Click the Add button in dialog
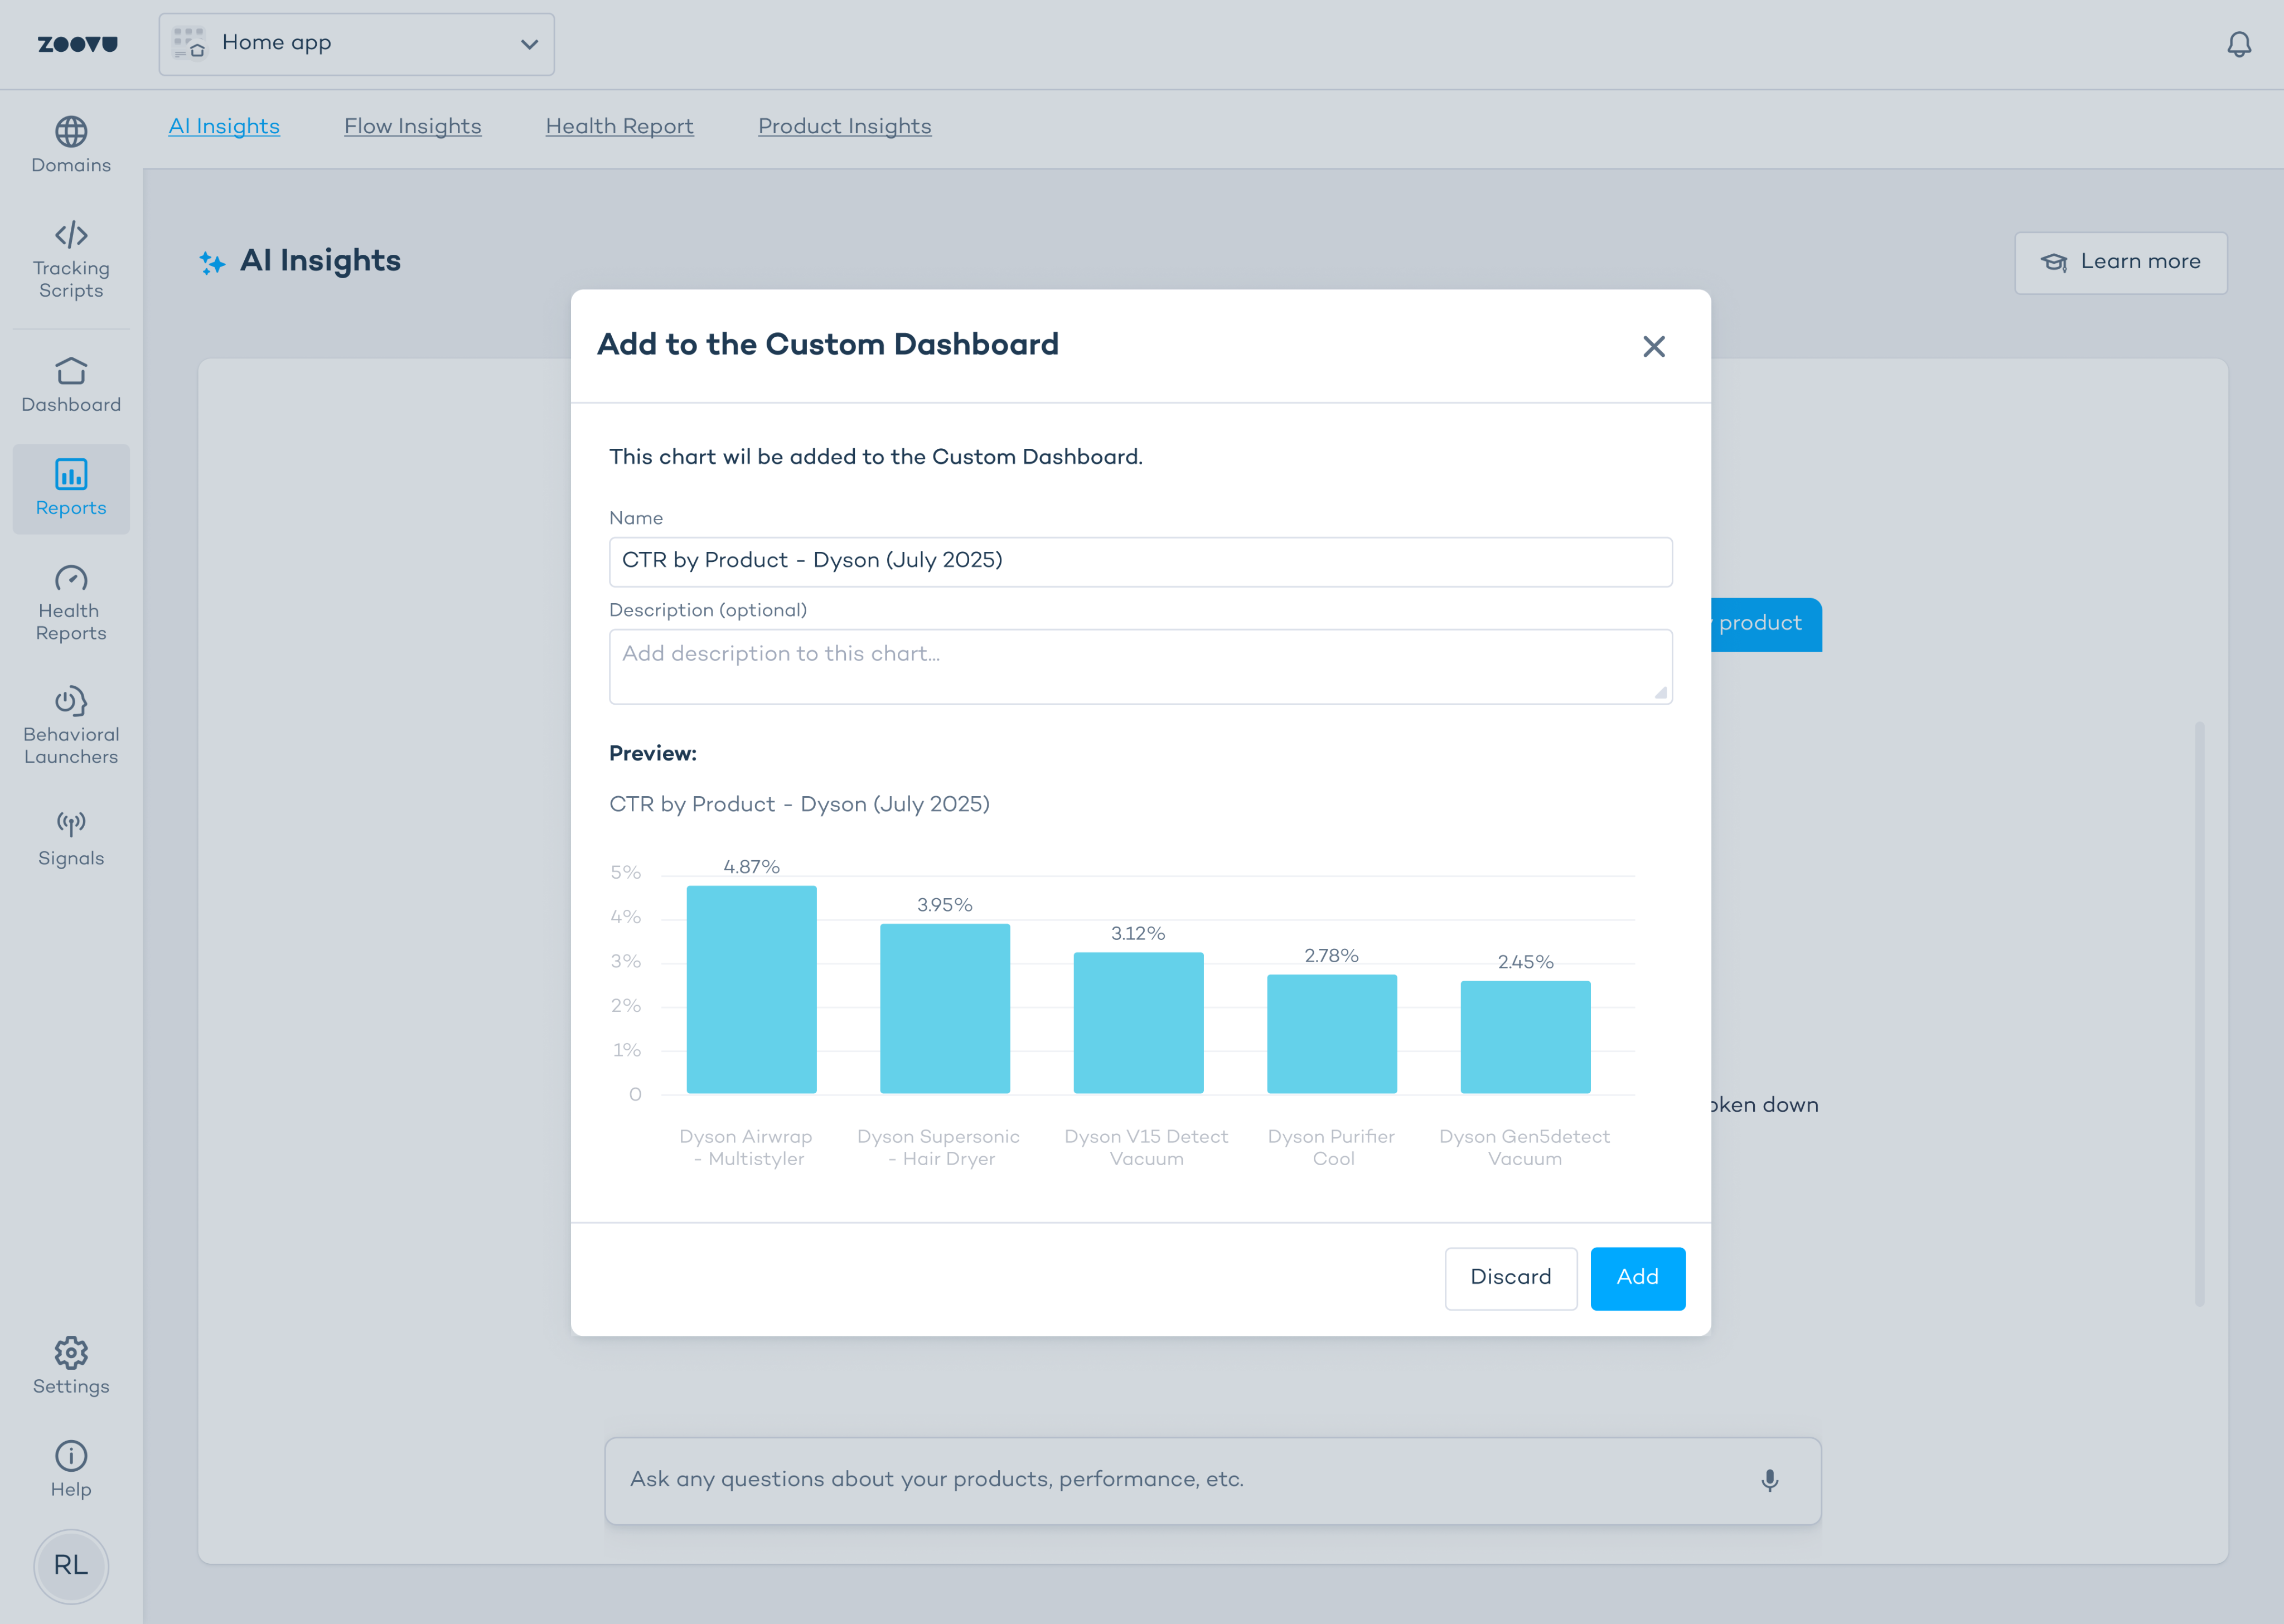The height and width of the screenshot is (1624, 2284). click(x=1637, y=1277)
